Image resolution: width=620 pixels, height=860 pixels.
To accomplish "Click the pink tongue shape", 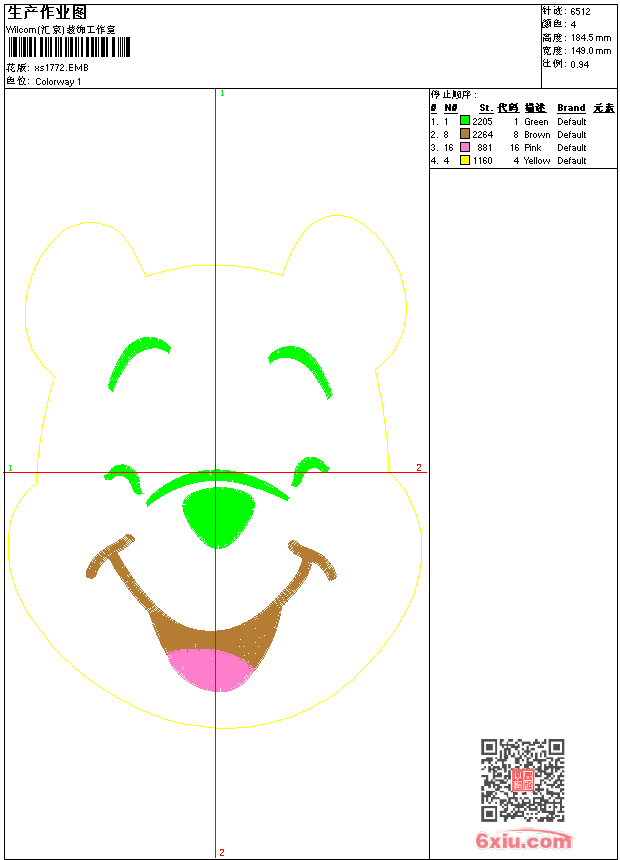I will pos(211,670).
